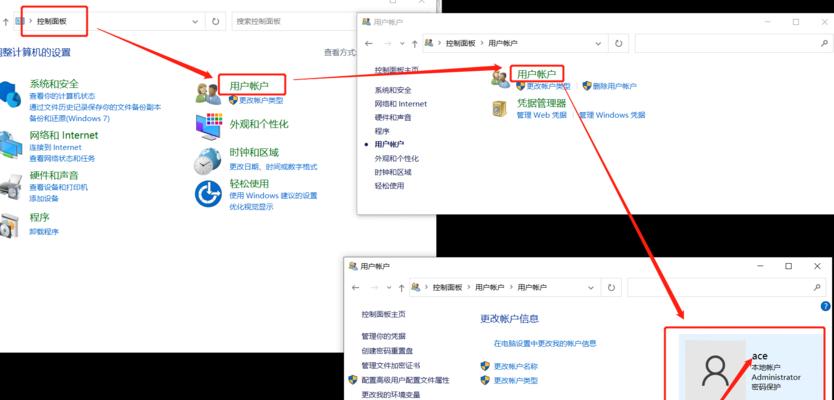Click 卸载程序 link
834x400 pixels.
(x=44, y=232)
